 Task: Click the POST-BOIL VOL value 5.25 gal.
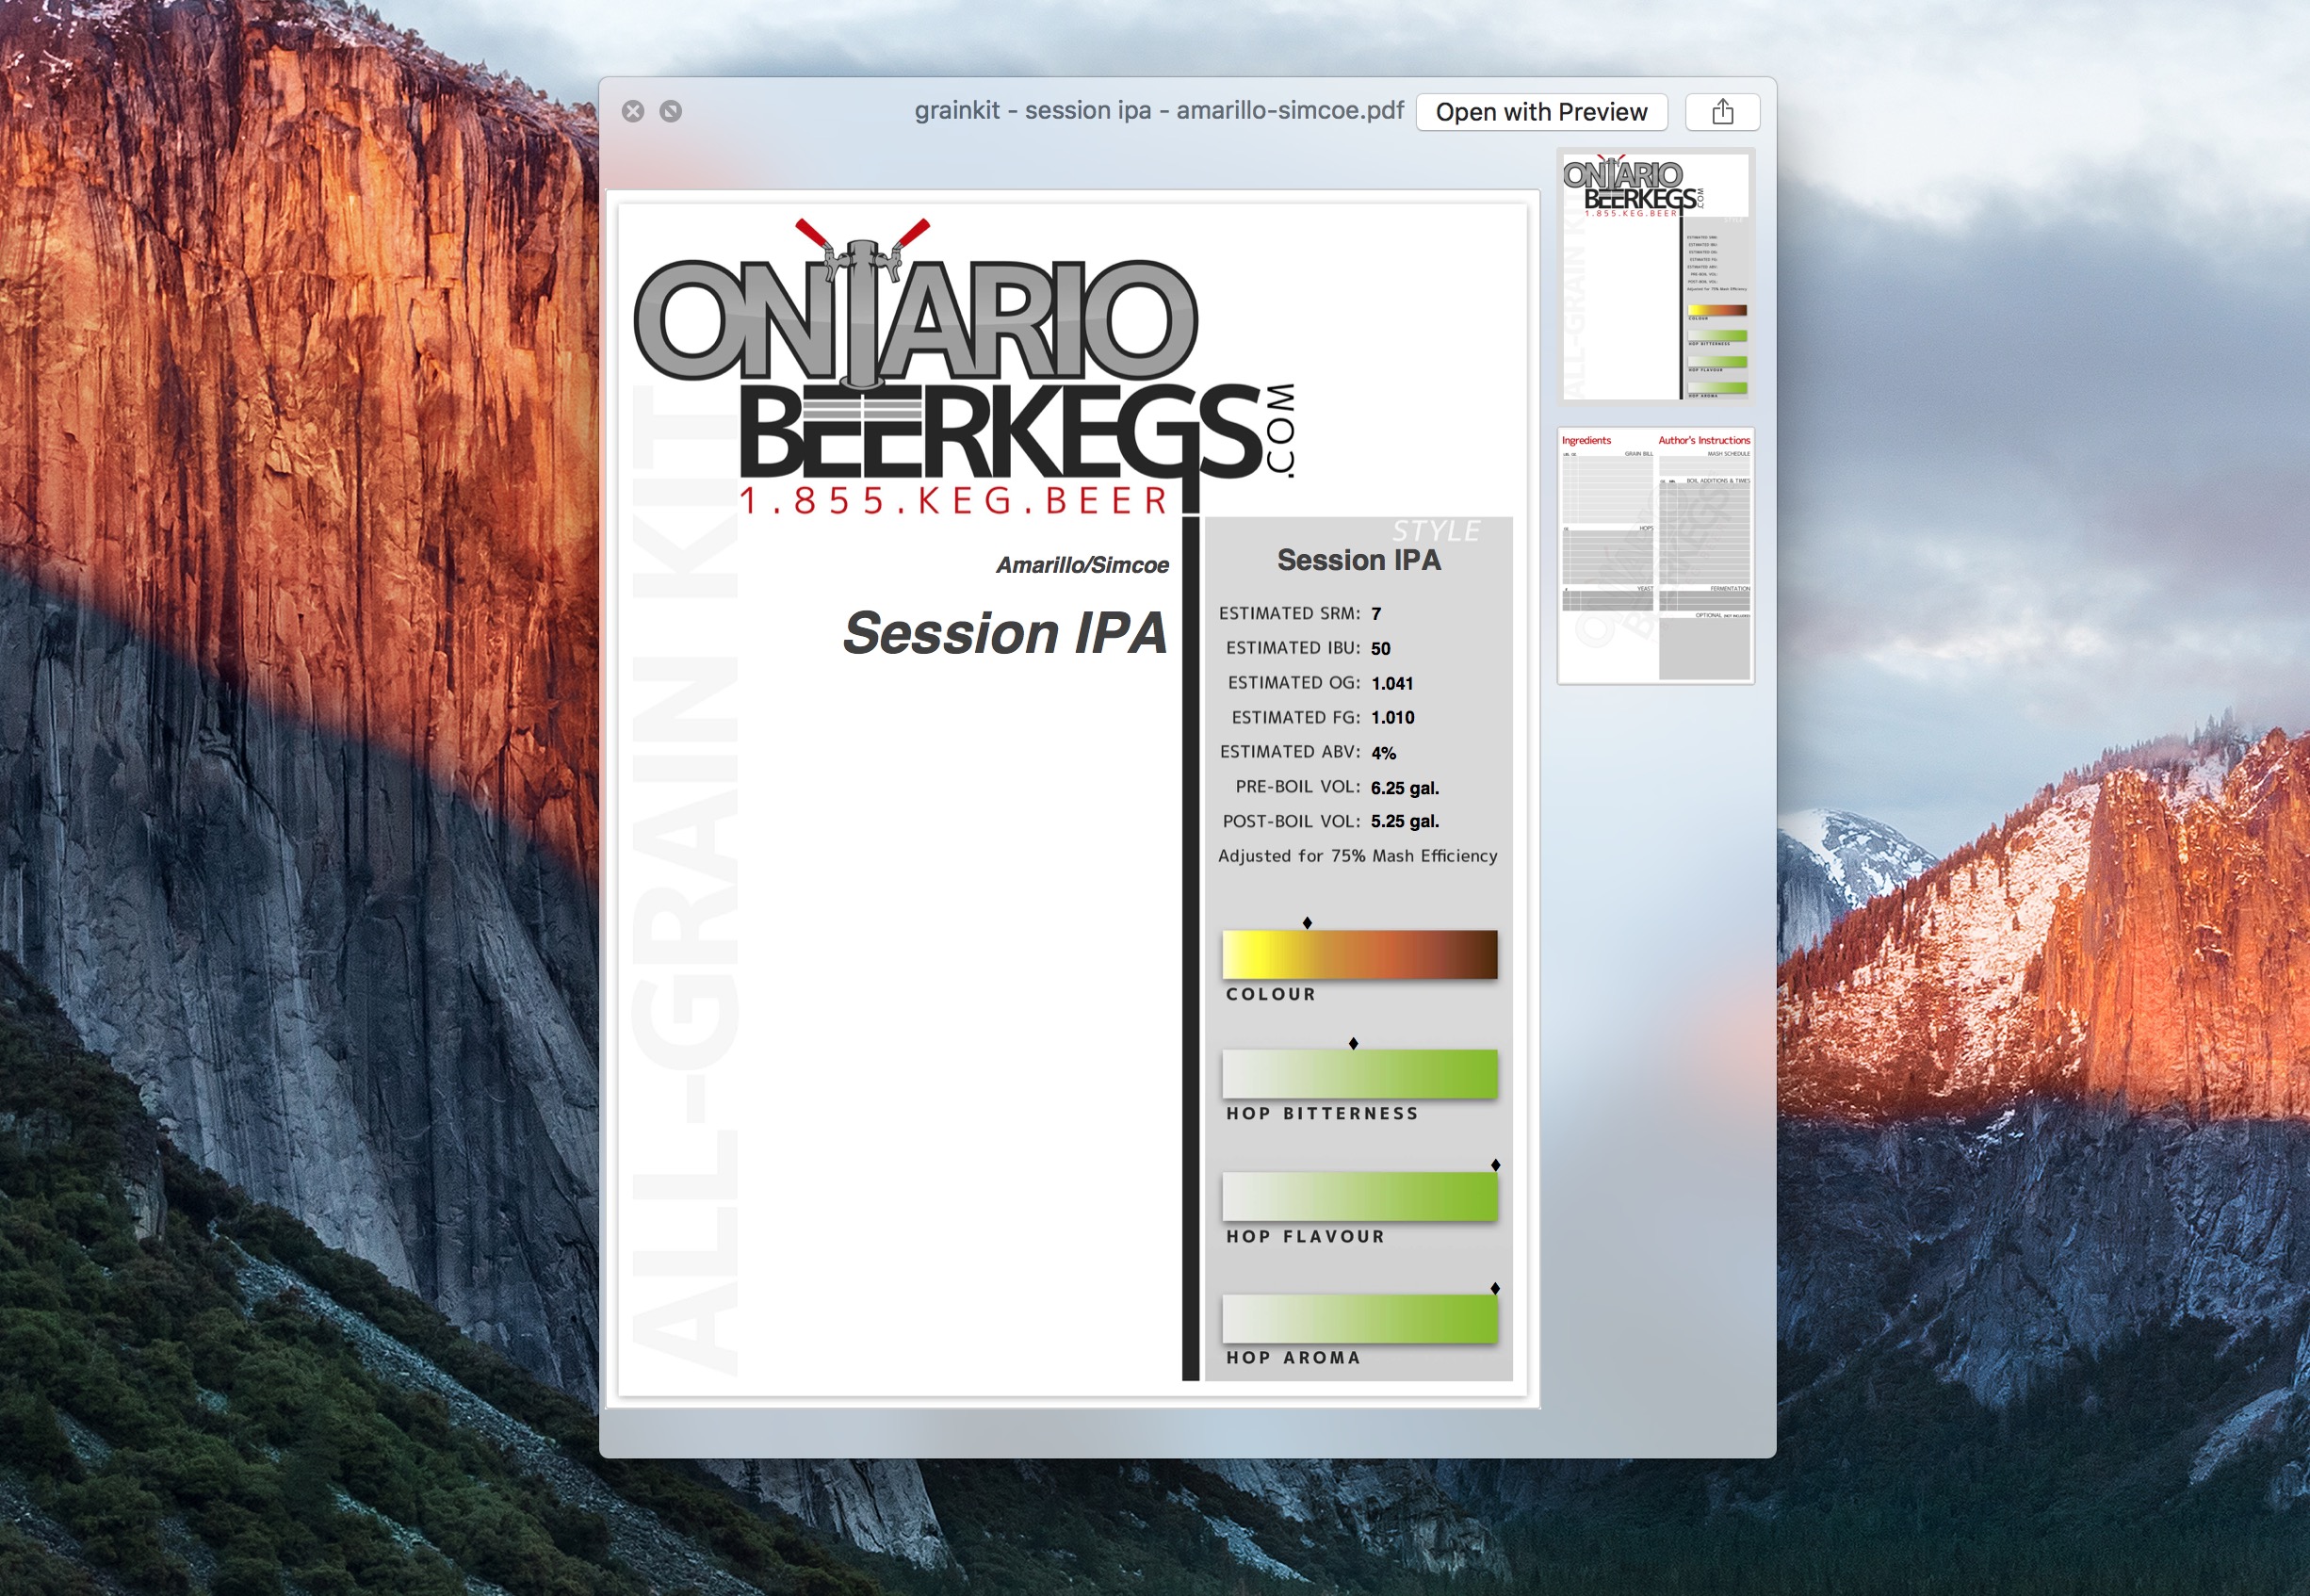pyautogui.click(x=1404, y=822)
